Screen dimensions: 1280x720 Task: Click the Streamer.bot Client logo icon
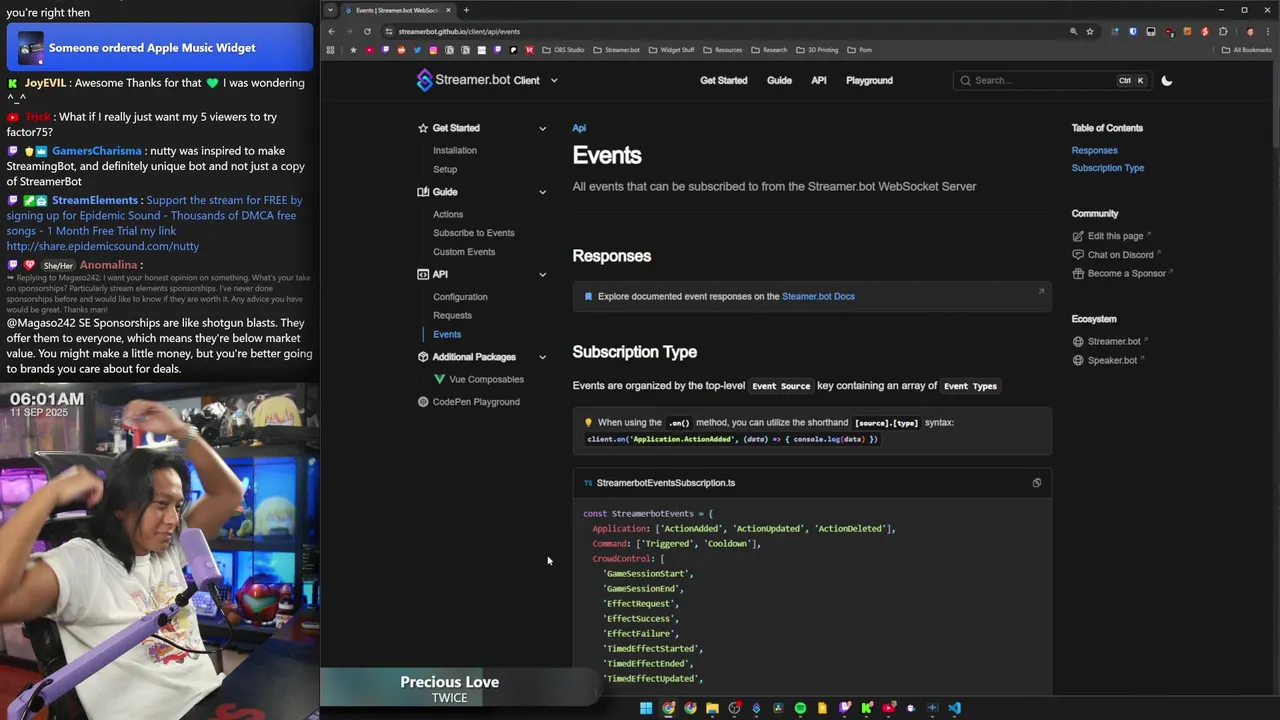pos(425,80)
